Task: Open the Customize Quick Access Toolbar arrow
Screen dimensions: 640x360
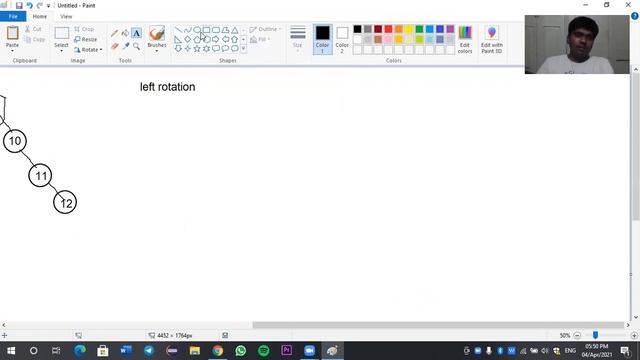Action: (x=48, y=6)
